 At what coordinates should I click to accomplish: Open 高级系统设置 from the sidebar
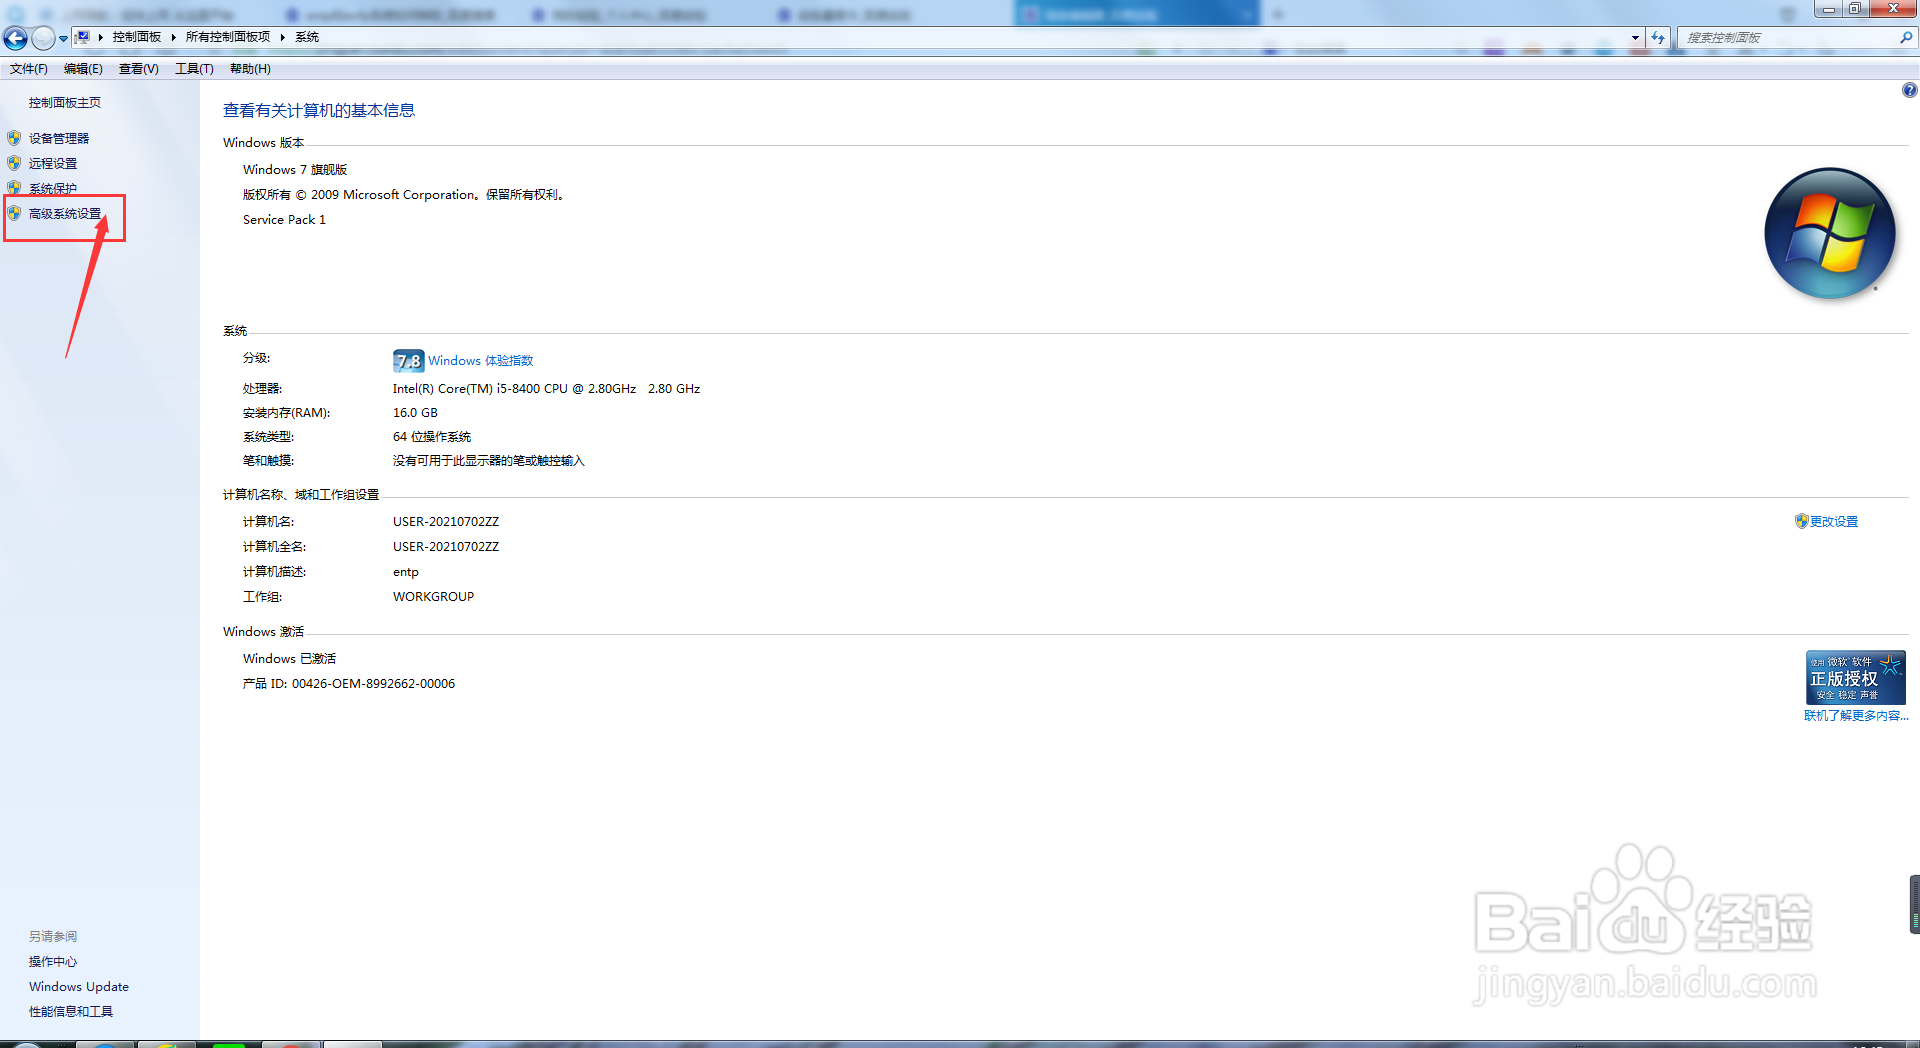(x=65, y=214)
